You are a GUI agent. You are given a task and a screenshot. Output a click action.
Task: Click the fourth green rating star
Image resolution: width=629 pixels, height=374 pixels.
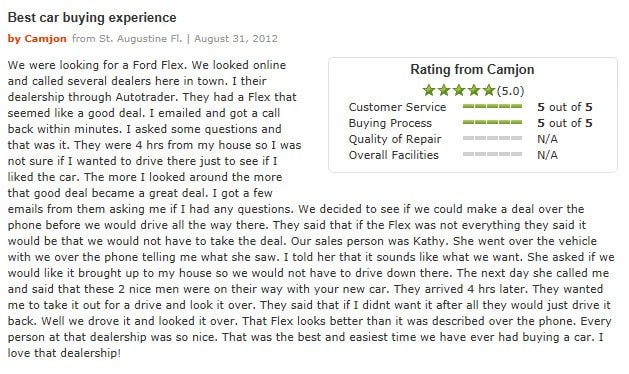coord(474,90)
